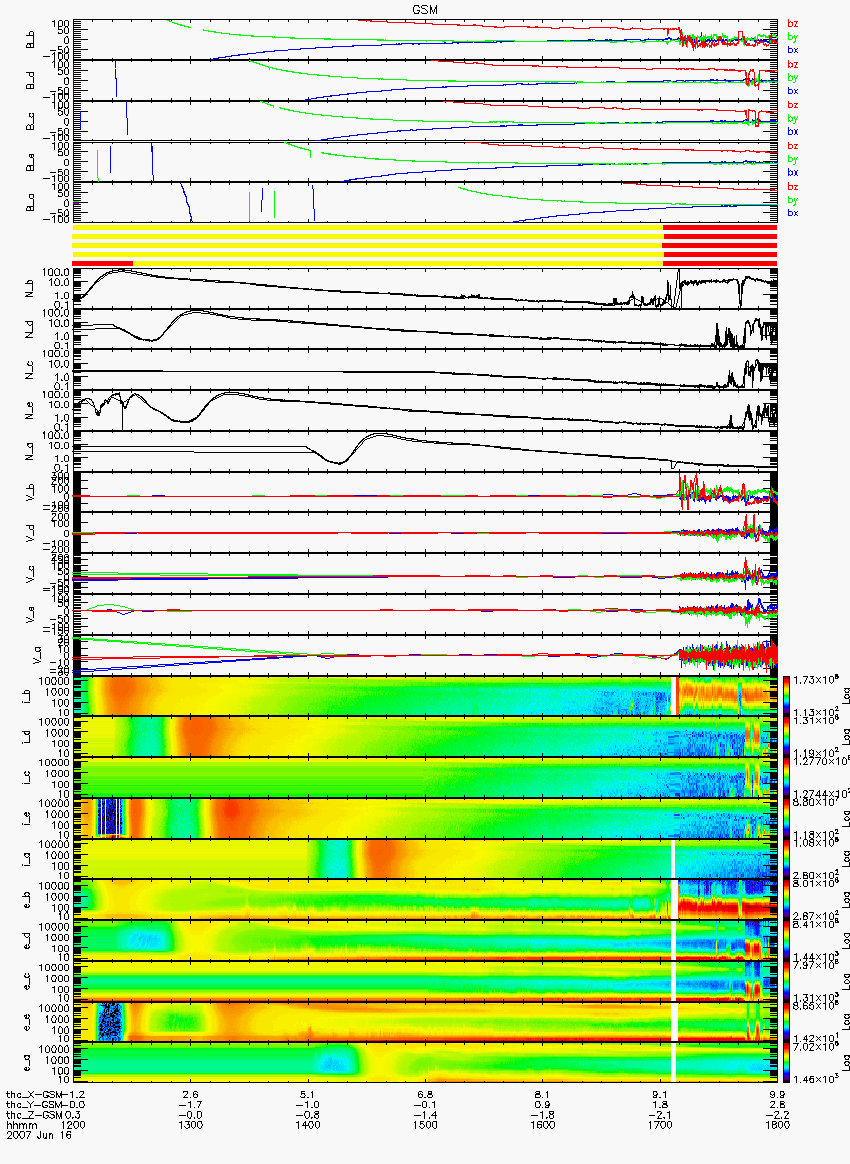Select the B_c axis label

31,122
